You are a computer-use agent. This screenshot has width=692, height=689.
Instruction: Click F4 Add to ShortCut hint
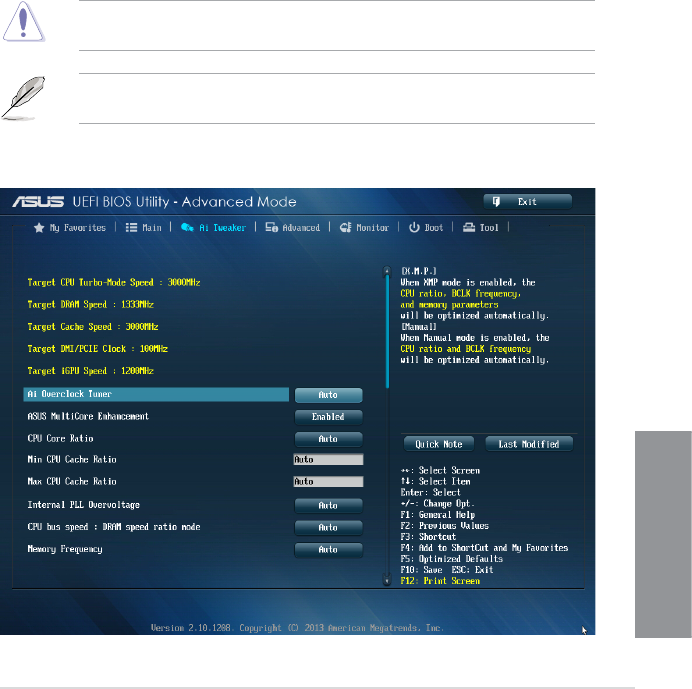point(484,548)
